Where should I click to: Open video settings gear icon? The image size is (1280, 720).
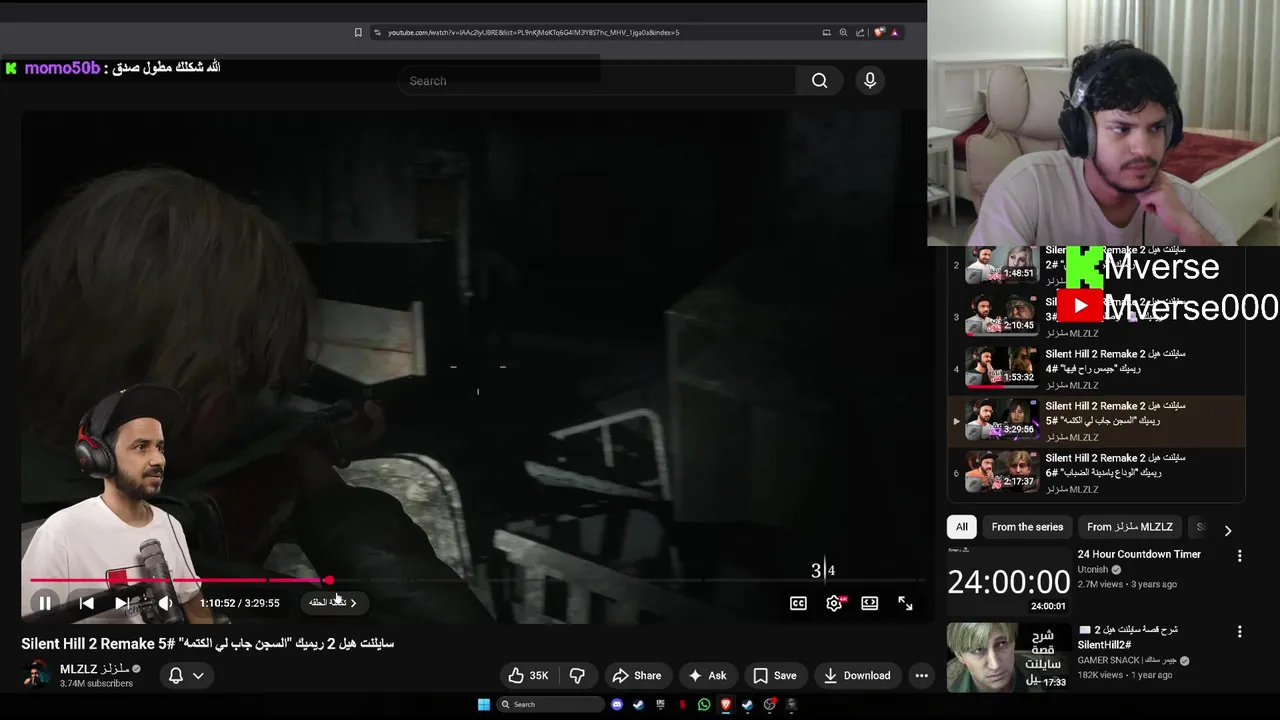click(834, 603)
